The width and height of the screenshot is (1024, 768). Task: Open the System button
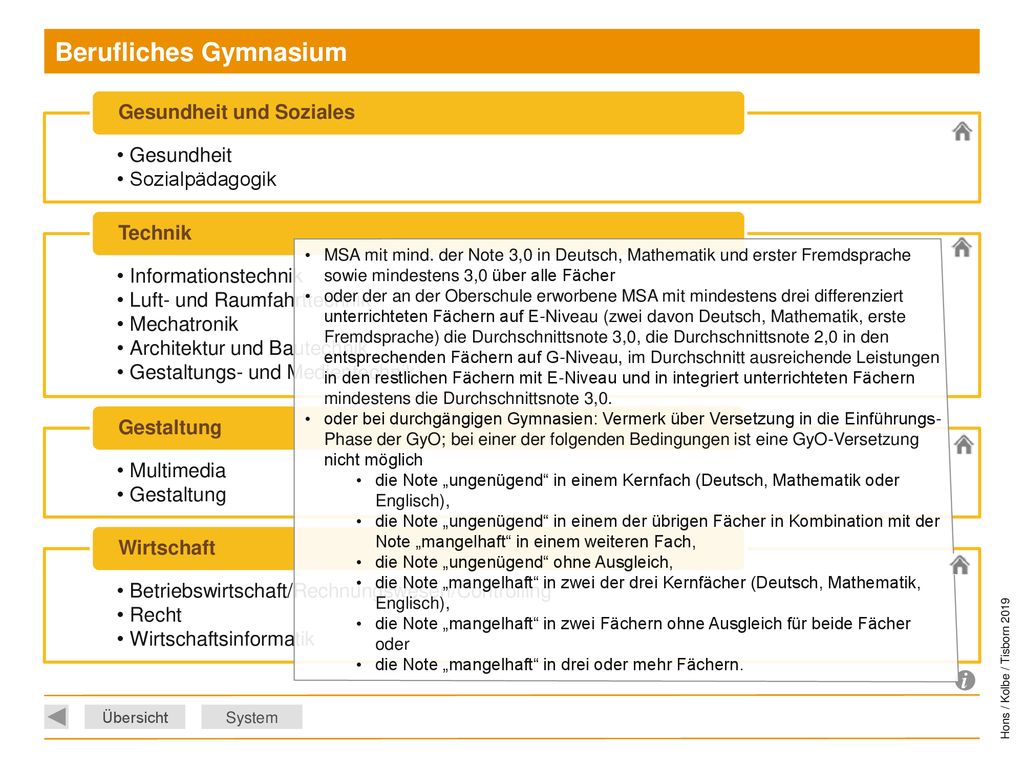[251, 717]
